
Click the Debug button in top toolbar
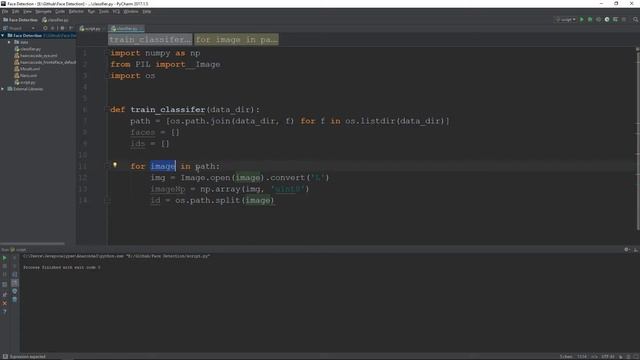point(590,19)
